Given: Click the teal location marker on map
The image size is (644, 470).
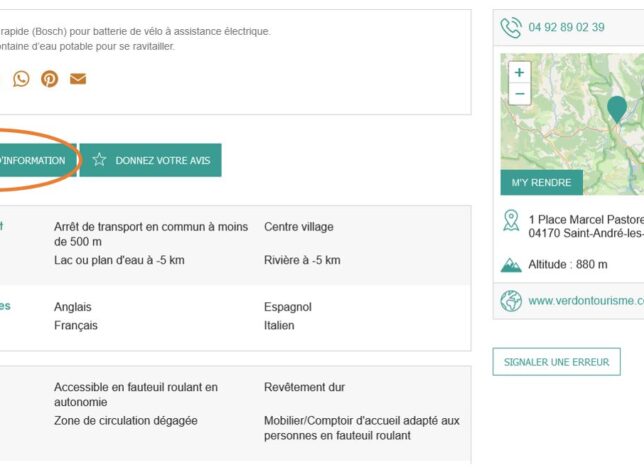Looking at the screenshot, I should [x=617, y=108].
